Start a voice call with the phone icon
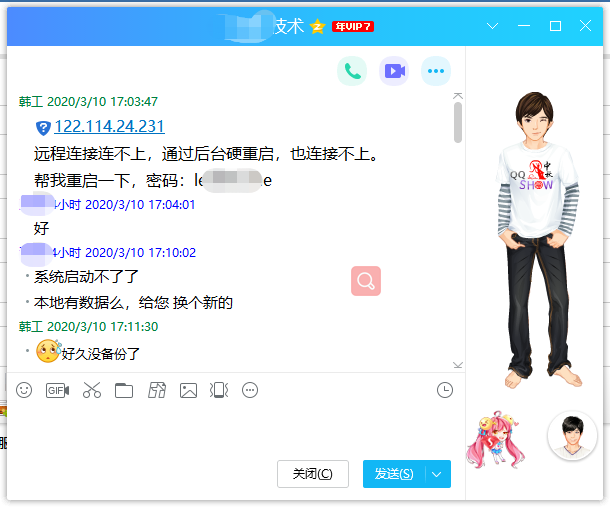Viewport: 610px width, 507px height. coord(352,71)
